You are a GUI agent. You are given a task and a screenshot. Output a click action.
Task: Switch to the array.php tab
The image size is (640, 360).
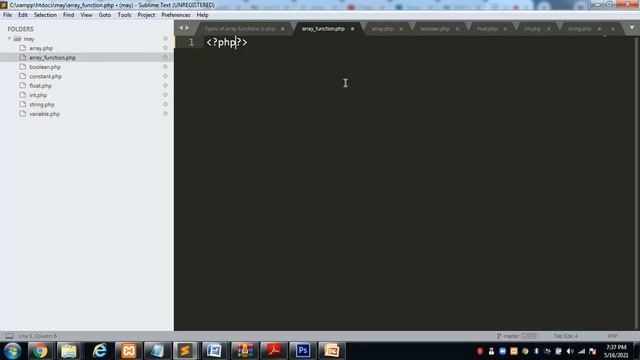[x=382, y=29]
